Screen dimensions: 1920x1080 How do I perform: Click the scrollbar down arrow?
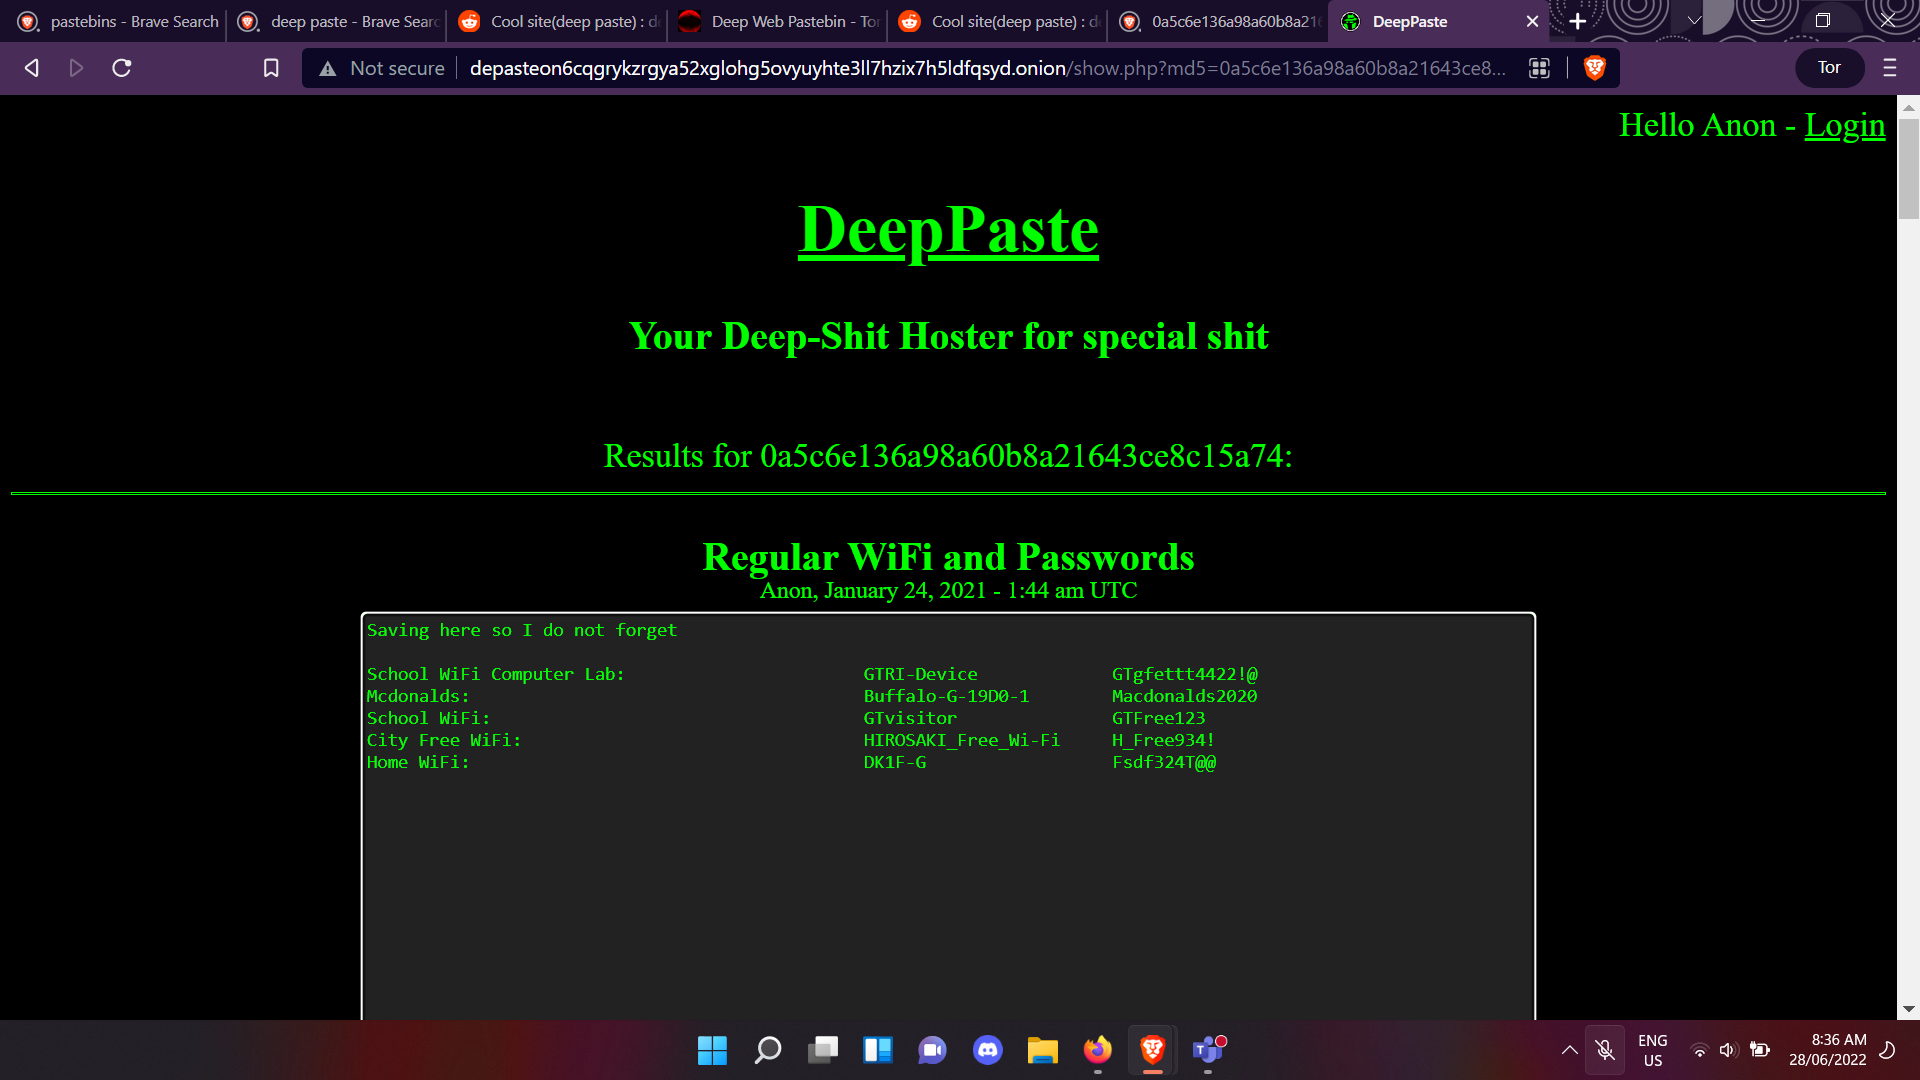pos(1909,1009)
